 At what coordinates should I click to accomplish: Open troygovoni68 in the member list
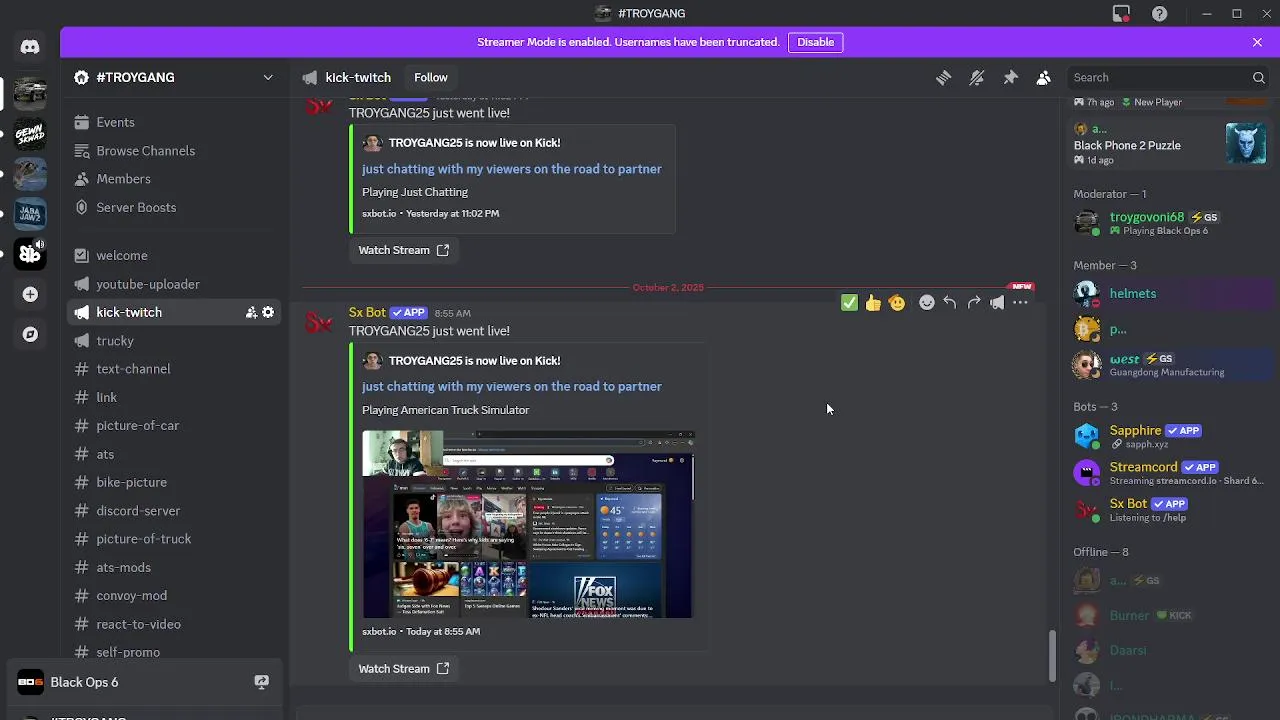(1170, 223)
